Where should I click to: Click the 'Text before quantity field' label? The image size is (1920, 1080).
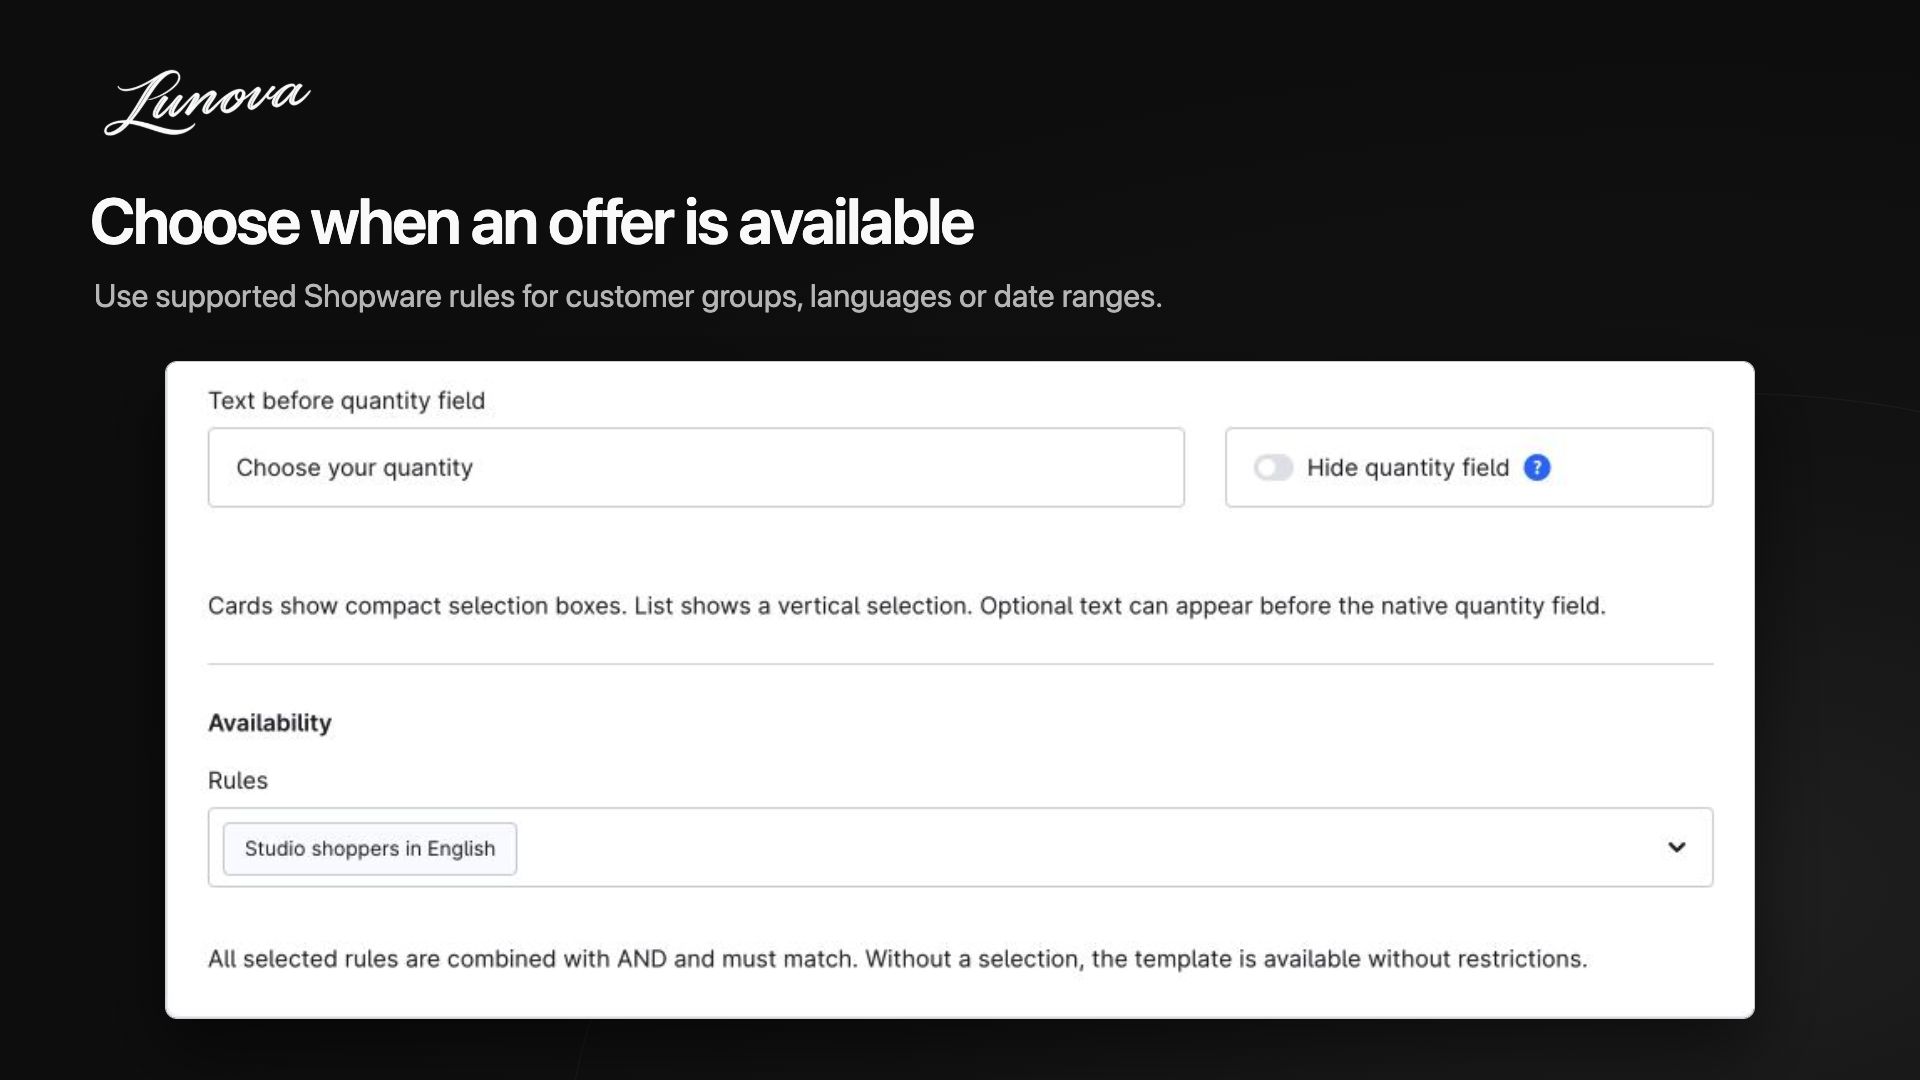pos(346,401)
